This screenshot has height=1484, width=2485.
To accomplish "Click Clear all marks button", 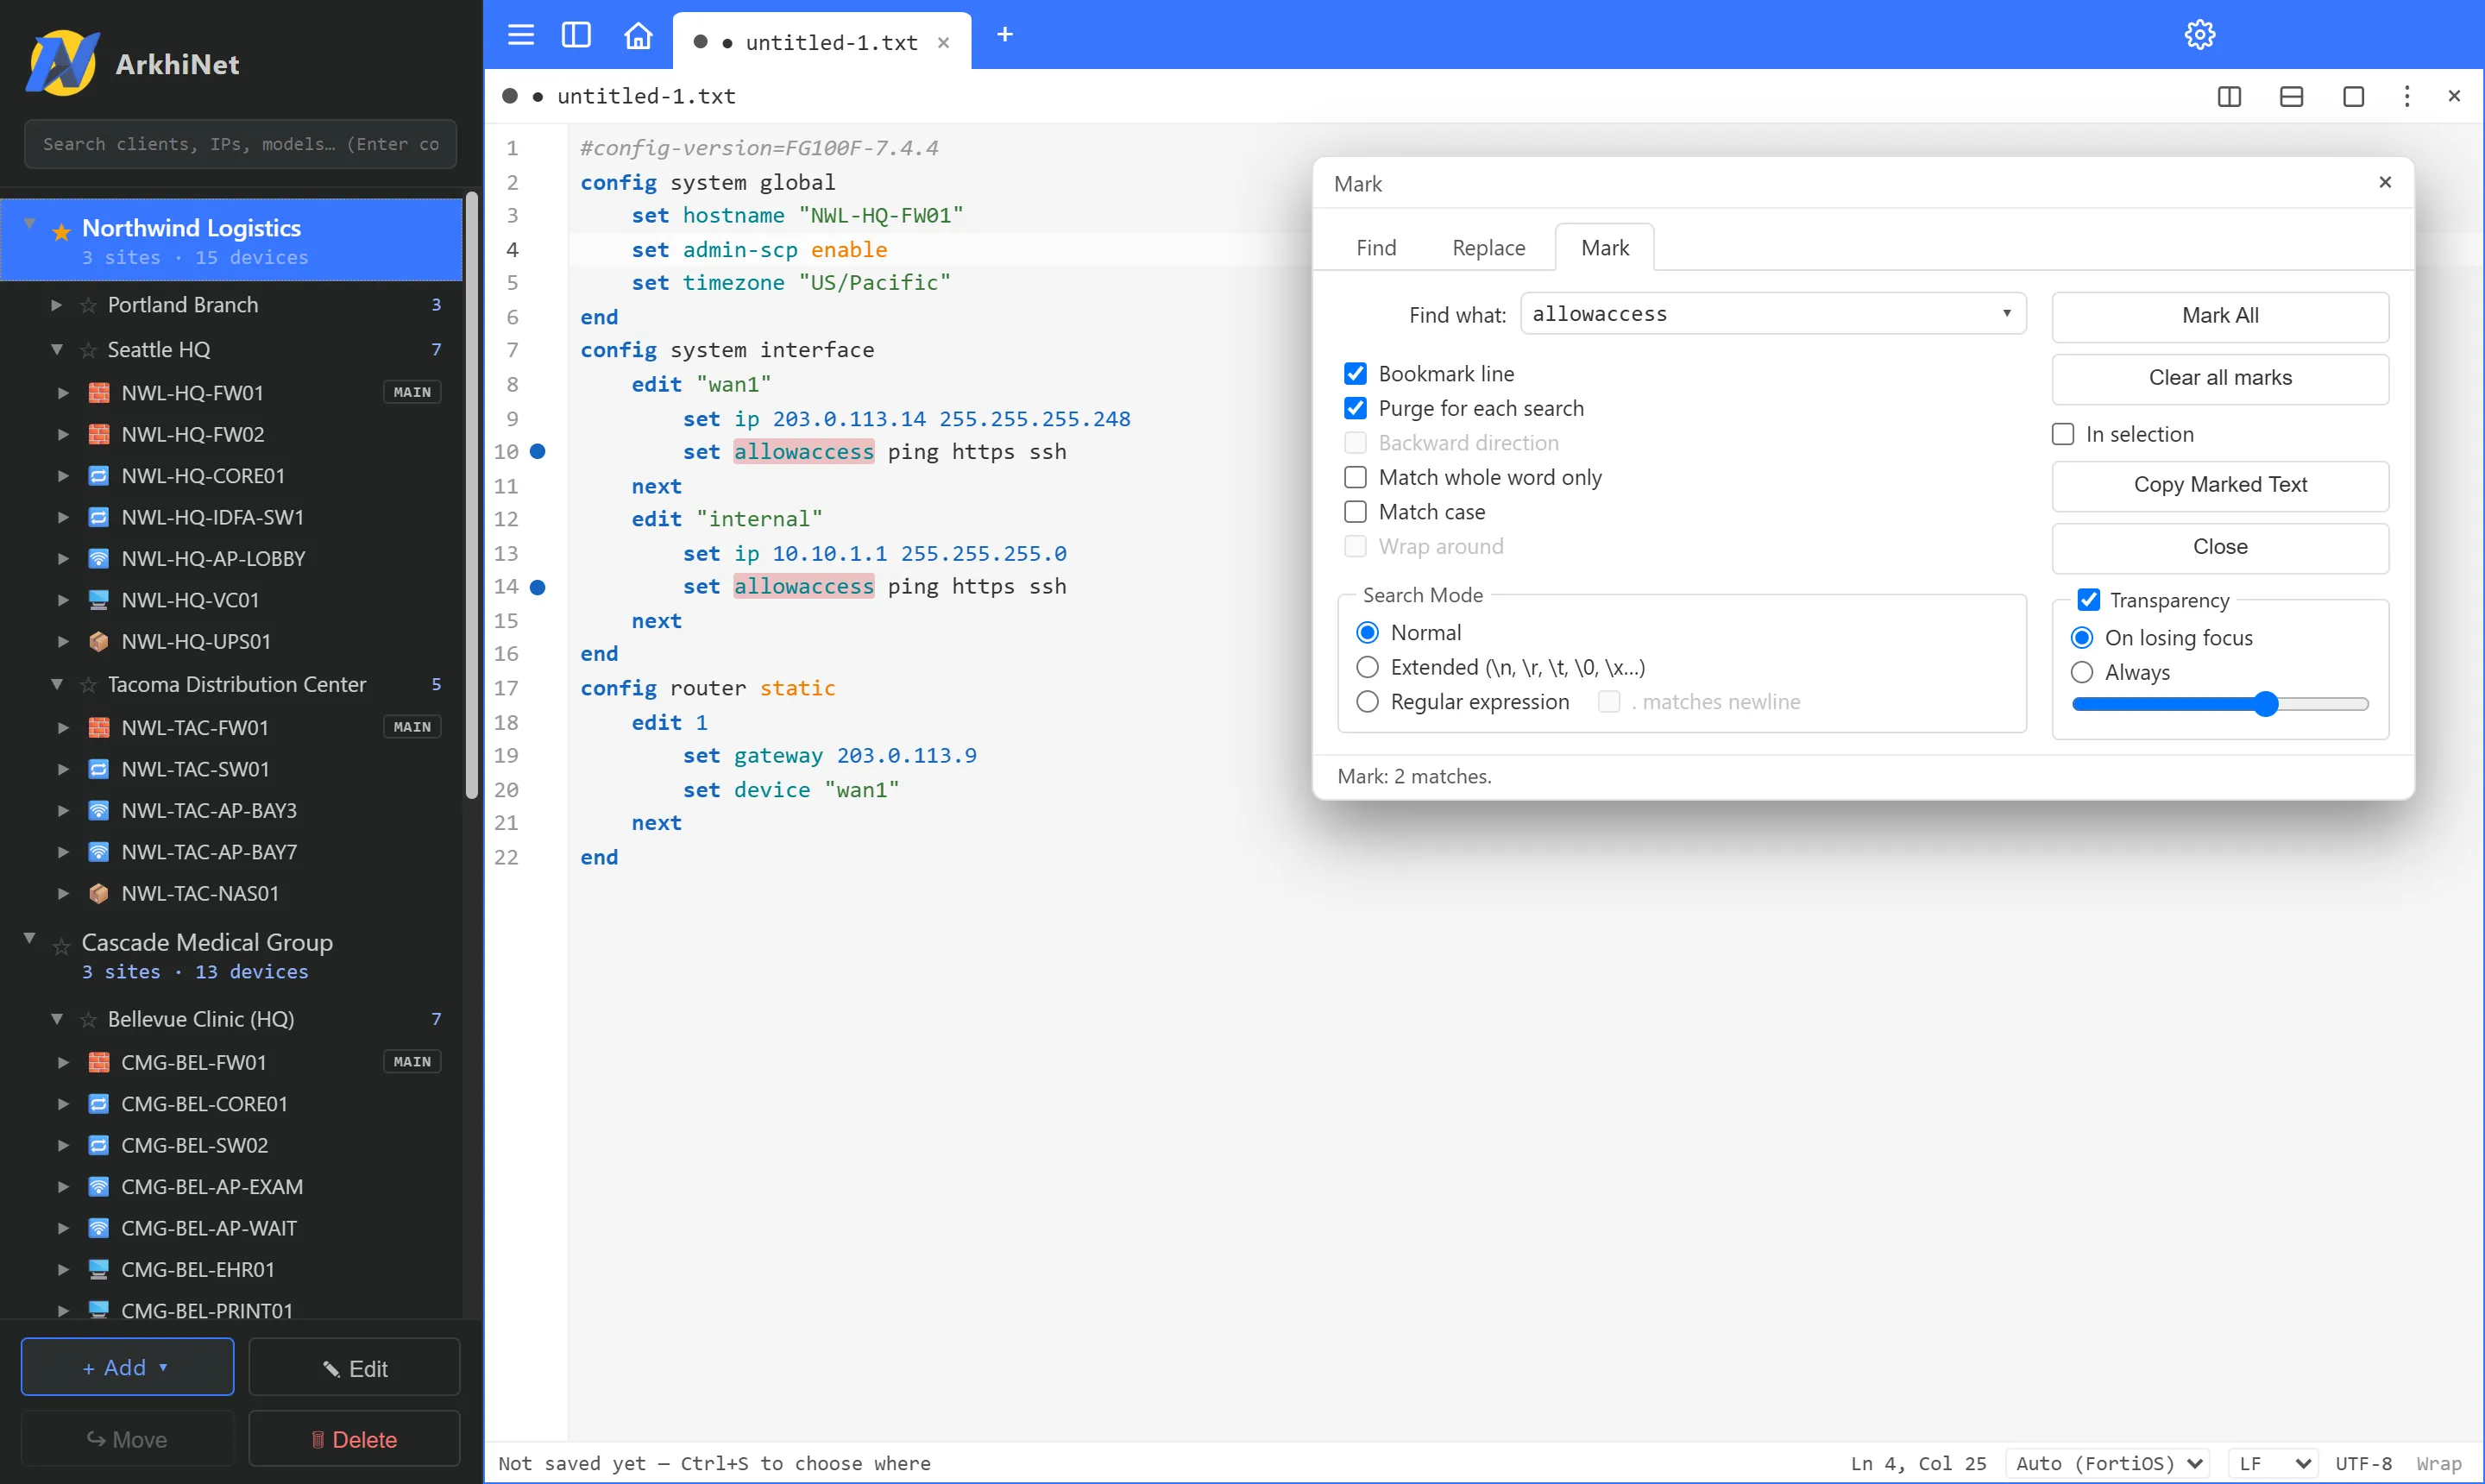I will click(2220, 378).
